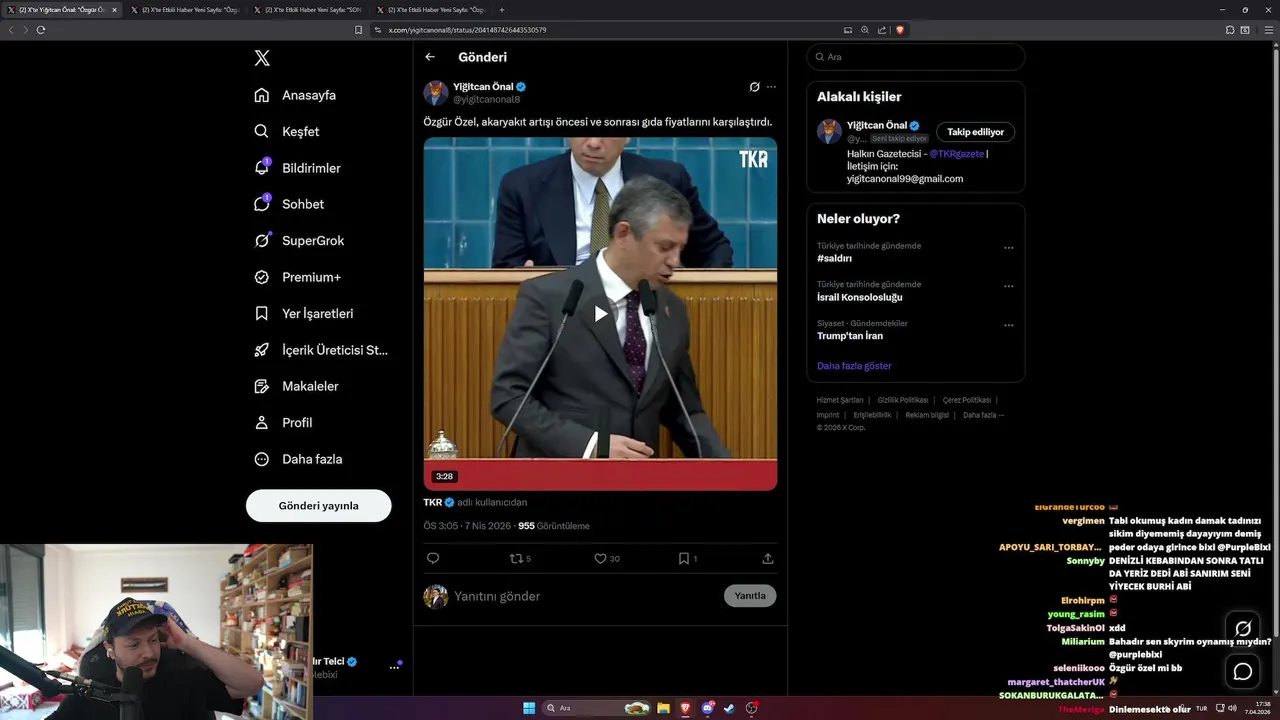Click the address bar URL
This screenshot has height=720, width=1280.
point(467,30)
